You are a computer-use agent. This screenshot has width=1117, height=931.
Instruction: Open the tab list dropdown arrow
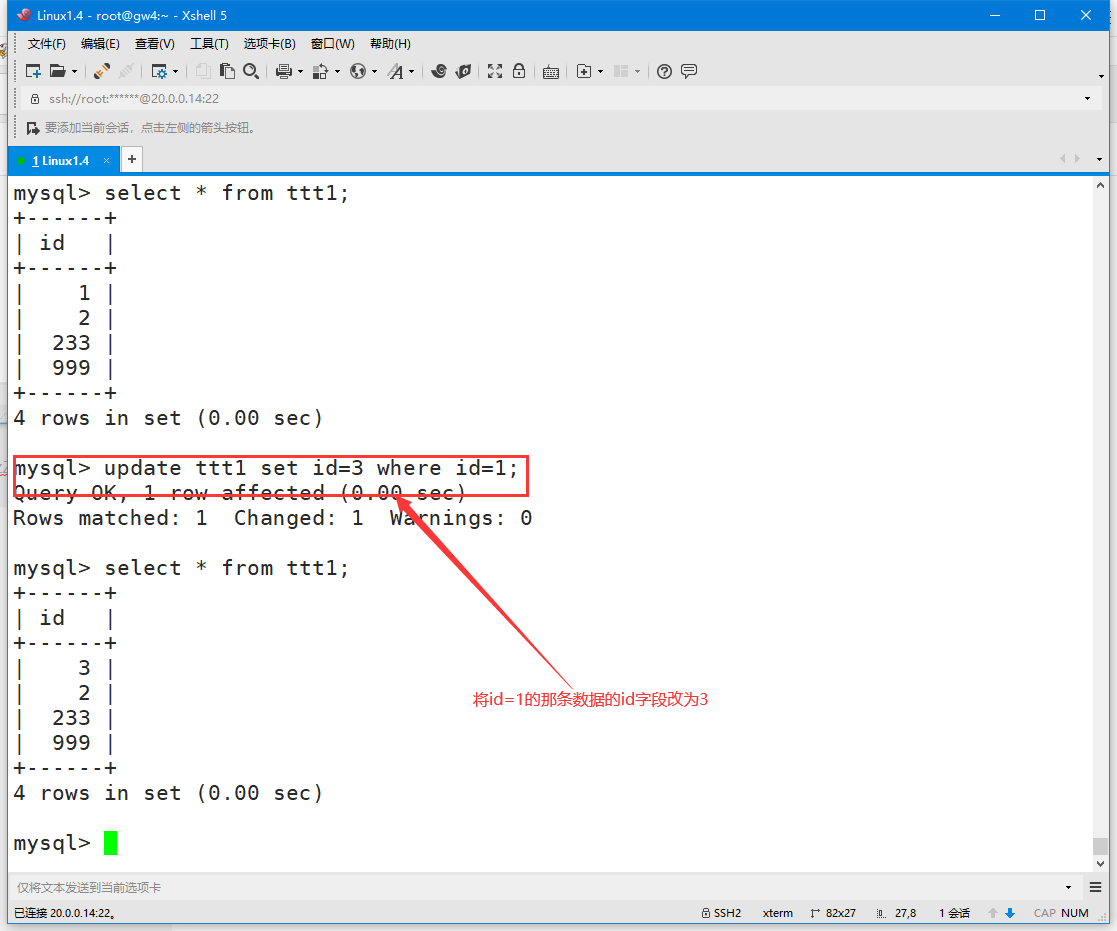(1099, 159)
